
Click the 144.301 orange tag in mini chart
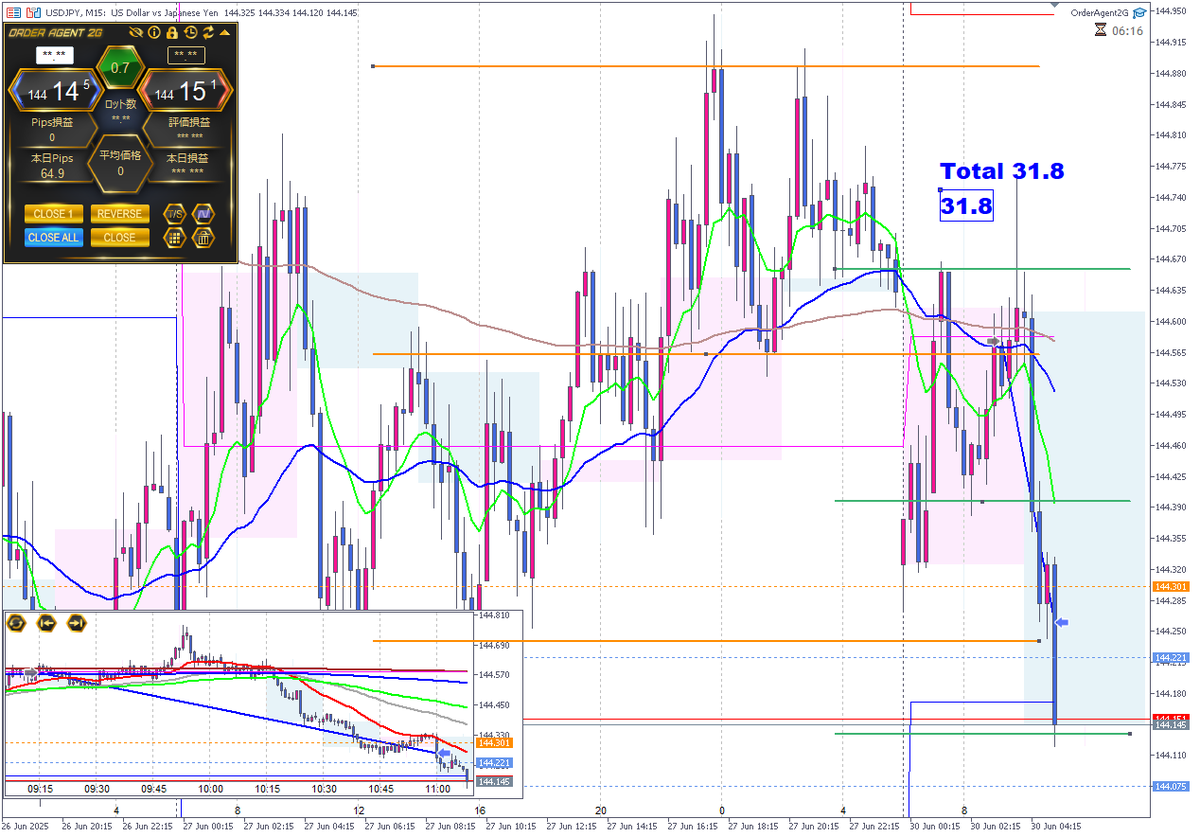click(x=495, y=742)
